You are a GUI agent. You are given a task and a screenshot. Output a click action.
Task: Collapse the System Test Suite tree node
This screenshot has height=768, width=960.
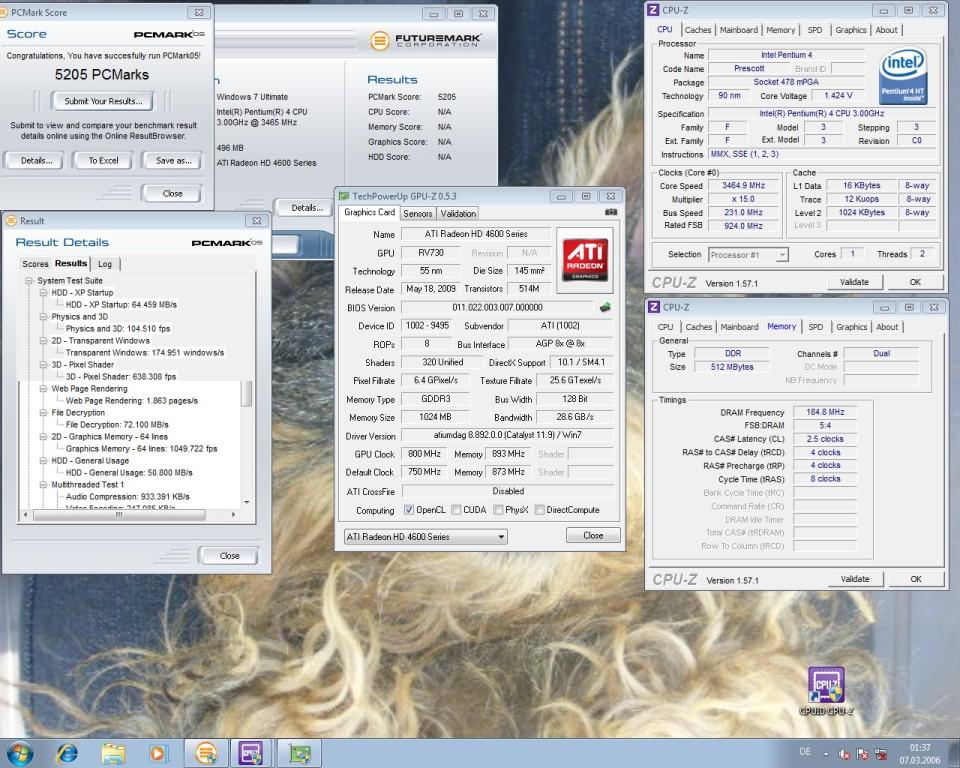[x=29, y=280]
